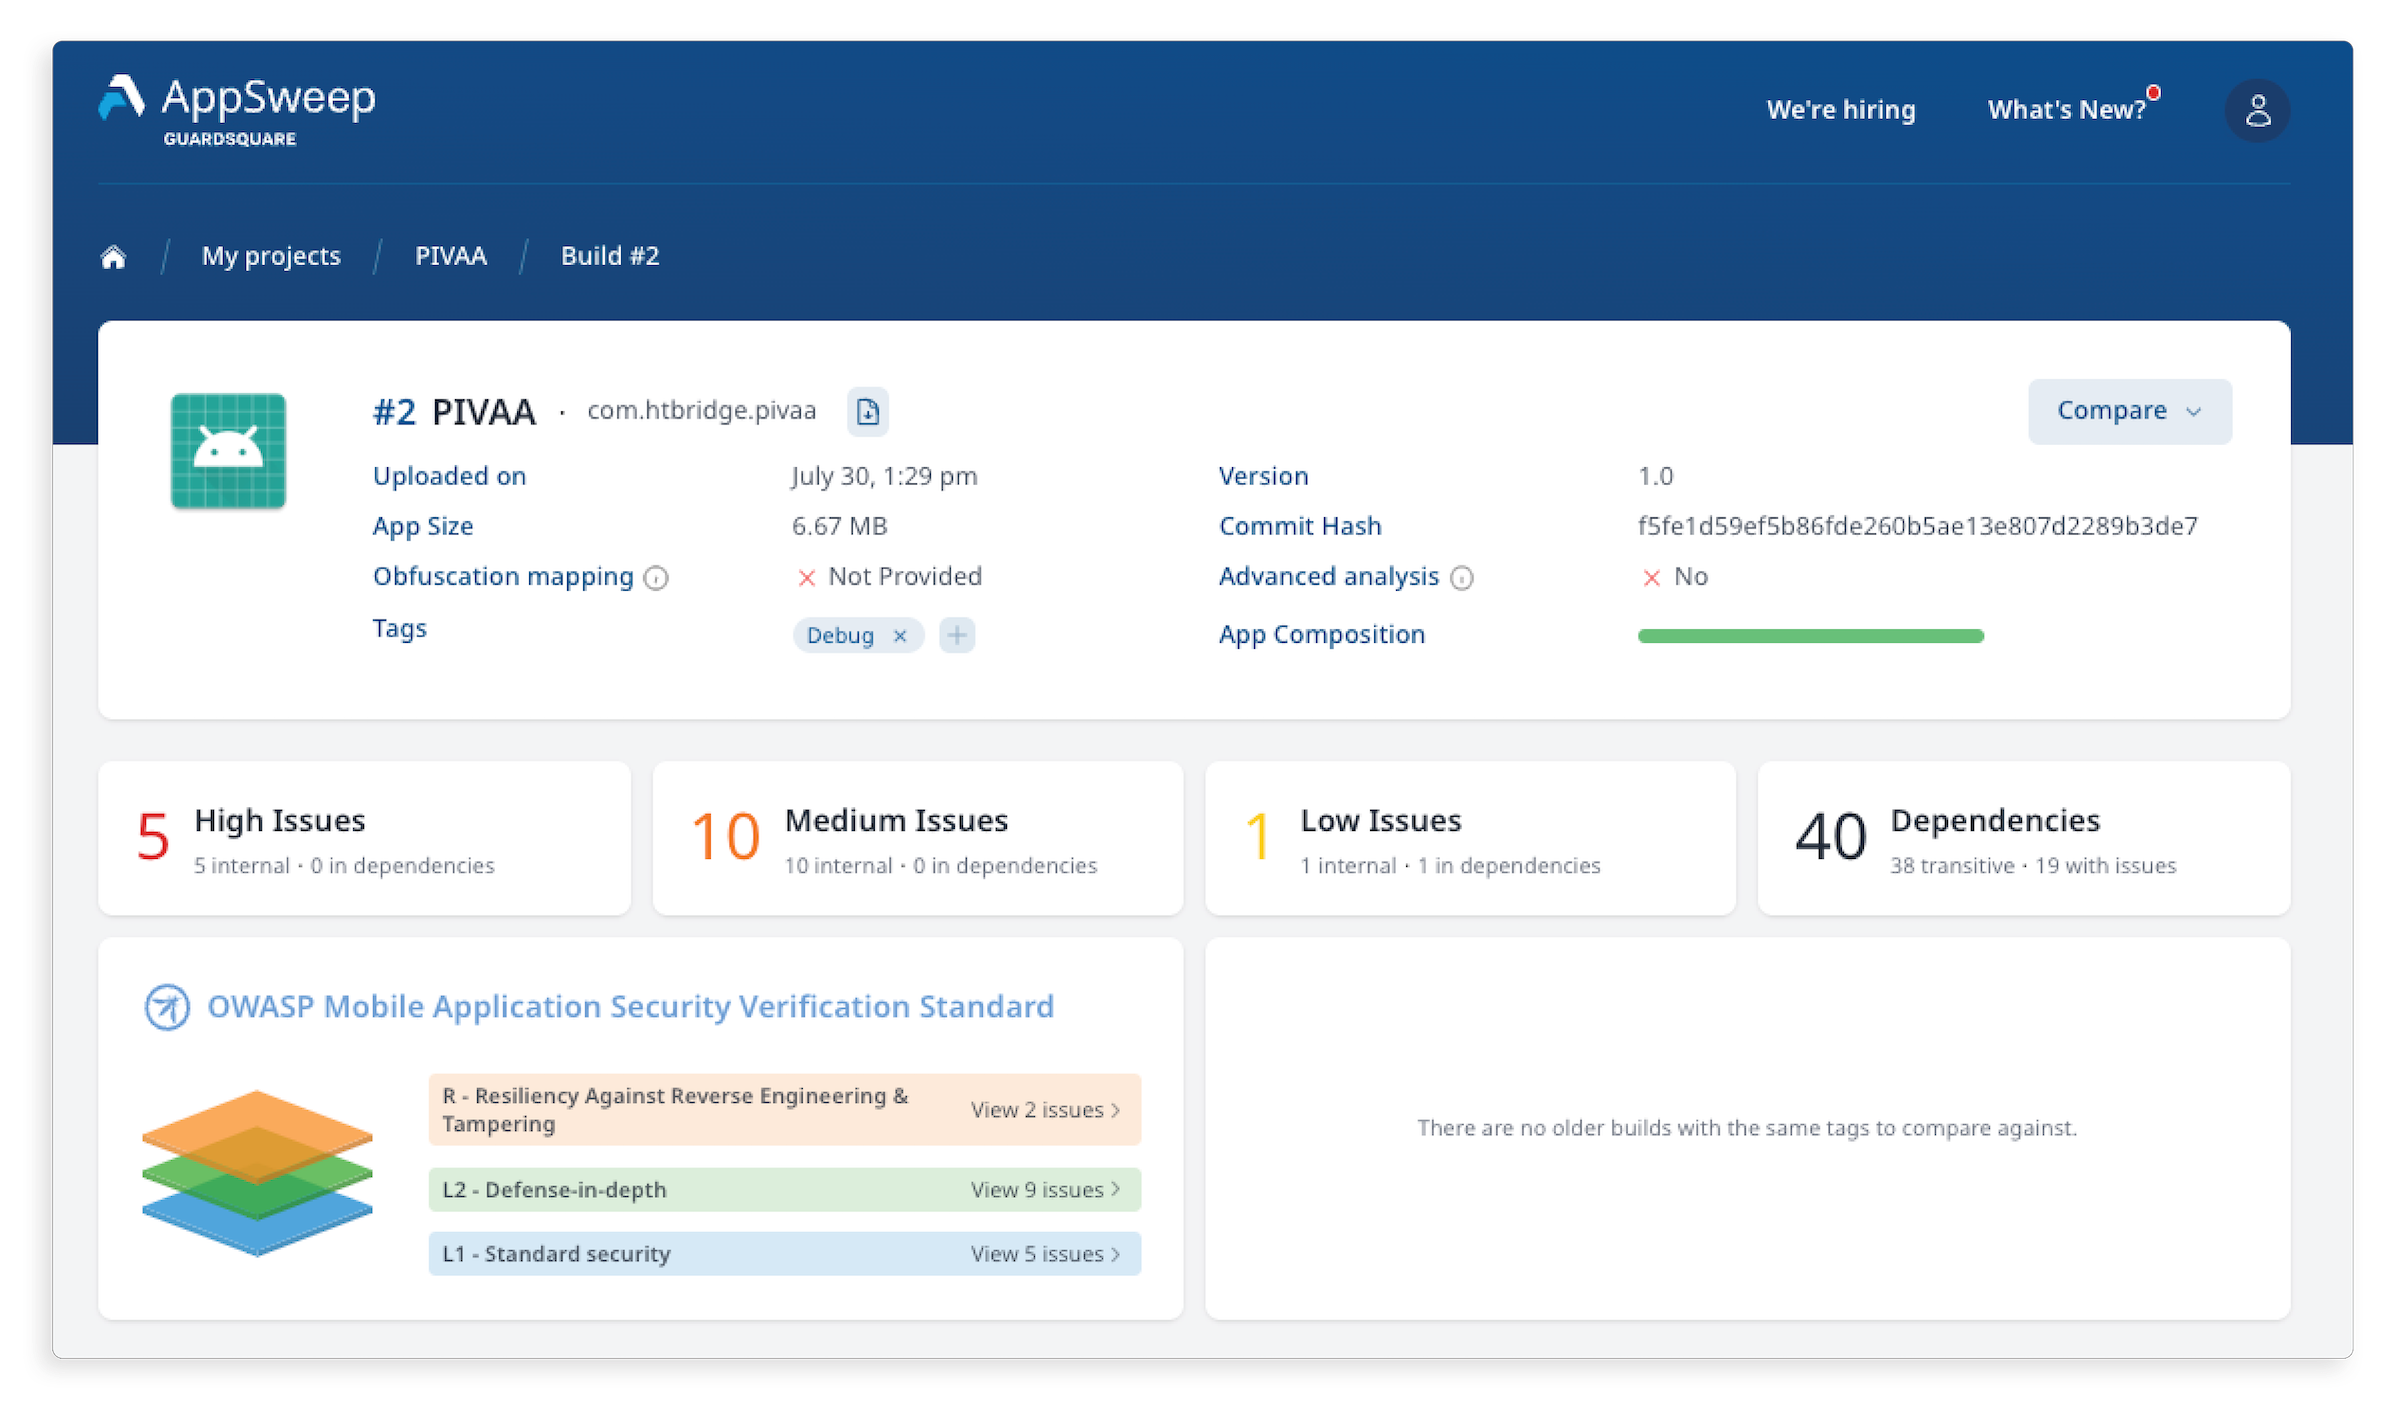Click the Advanced analysis info icon
2400x1412 pixels.
1463,578
